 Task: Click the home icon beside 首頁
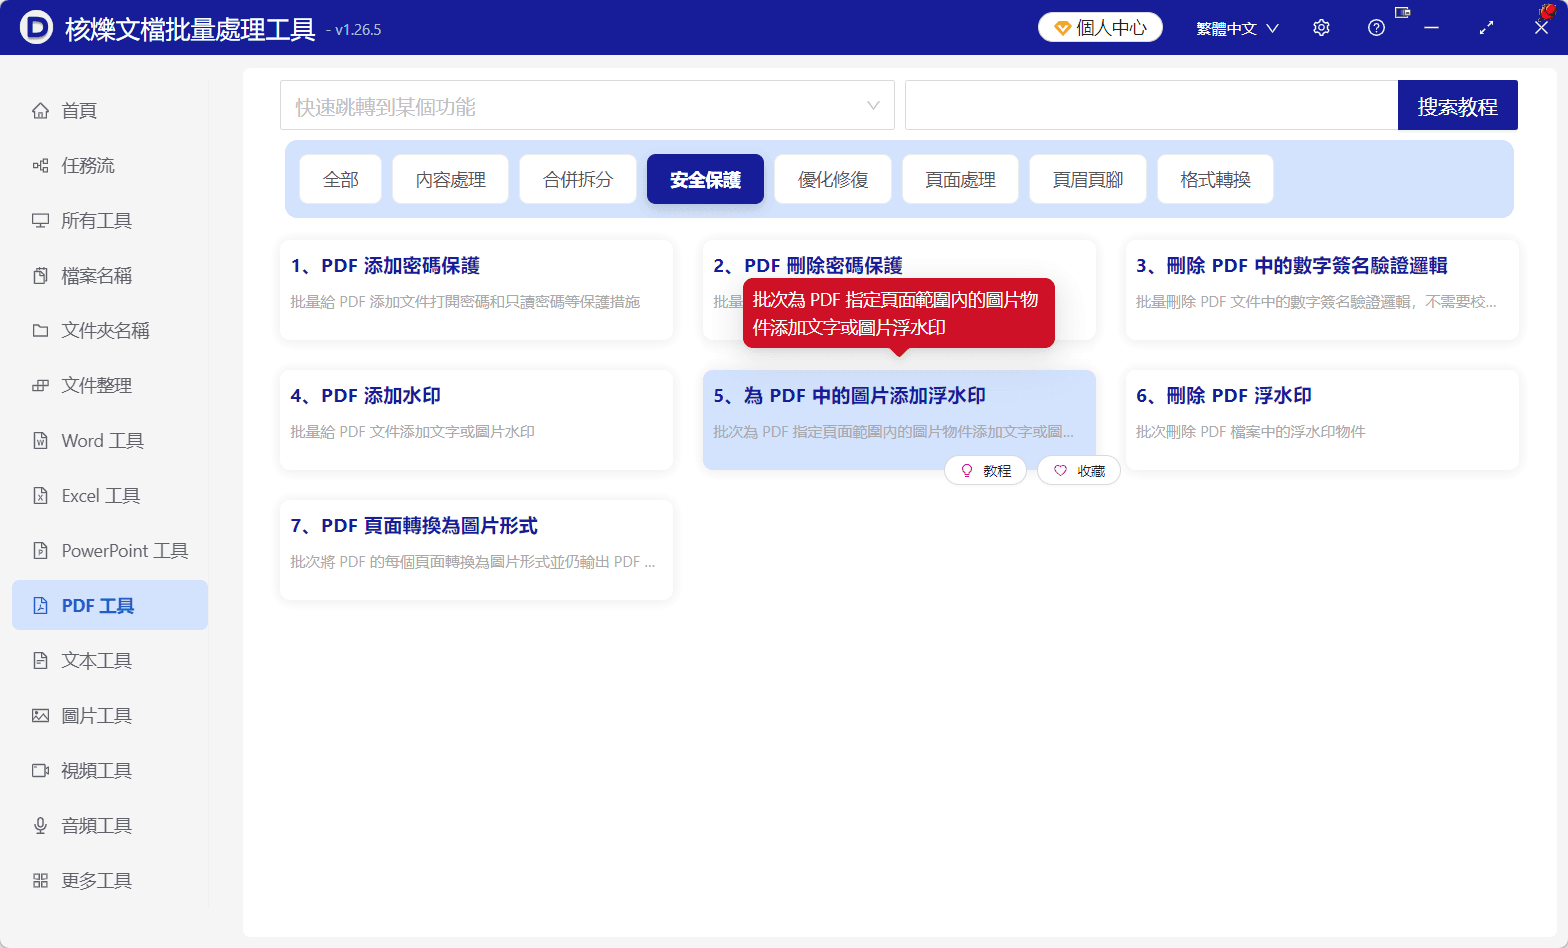click(40, 110)
